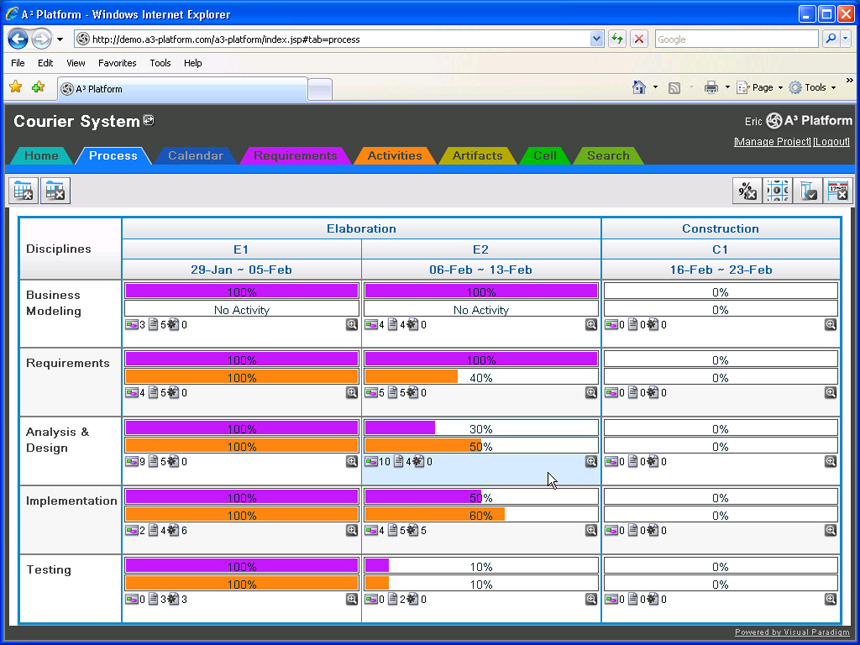Open the Tools dropdown in command bar
This screenshot has height=645, width=860.
tap(813, 88)
